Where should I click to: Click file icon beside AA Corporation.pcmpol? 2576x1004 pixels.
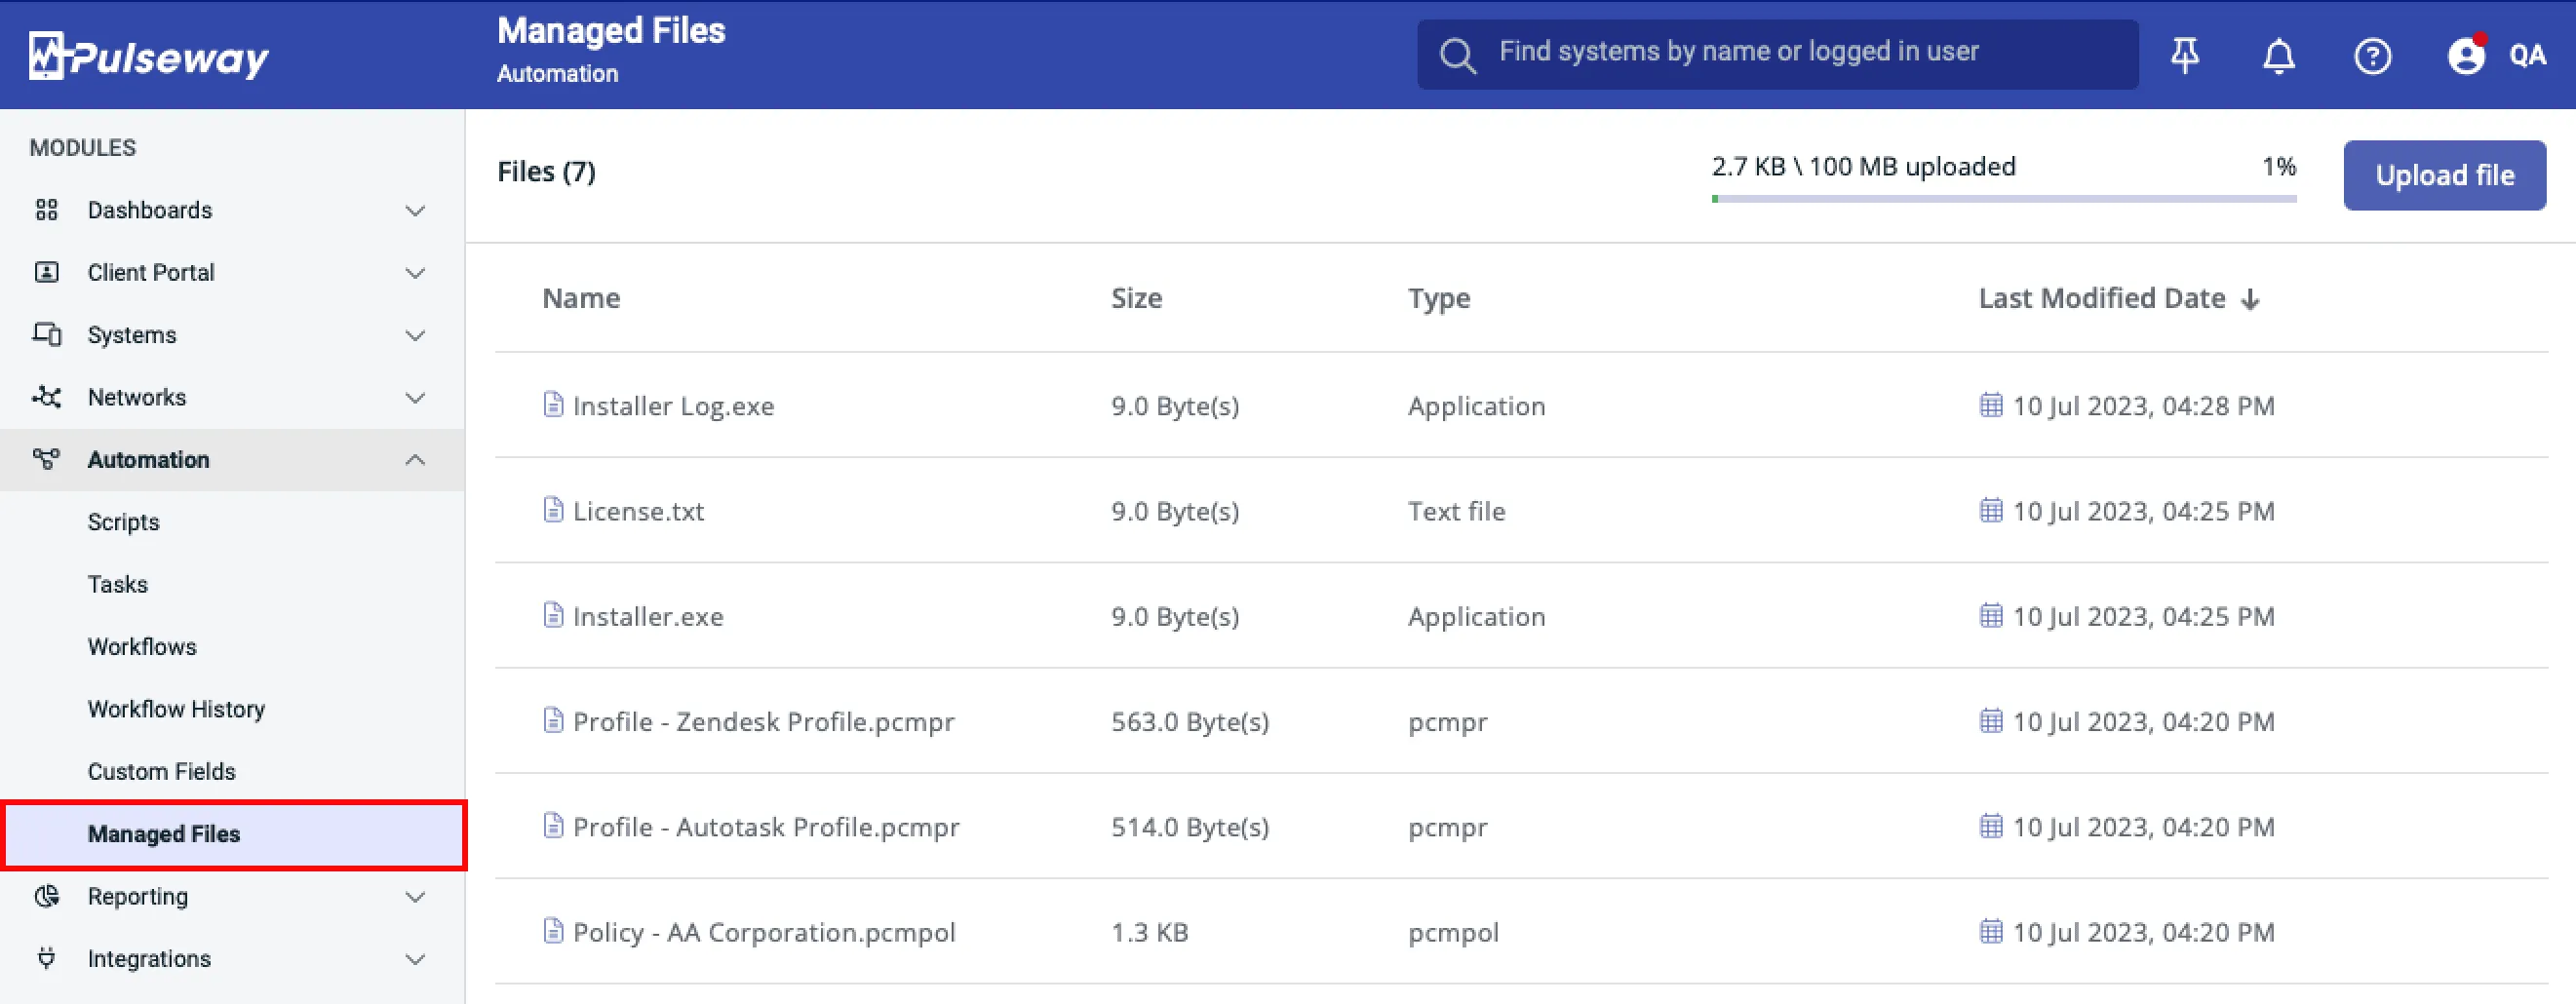click(x=553, y=930)
